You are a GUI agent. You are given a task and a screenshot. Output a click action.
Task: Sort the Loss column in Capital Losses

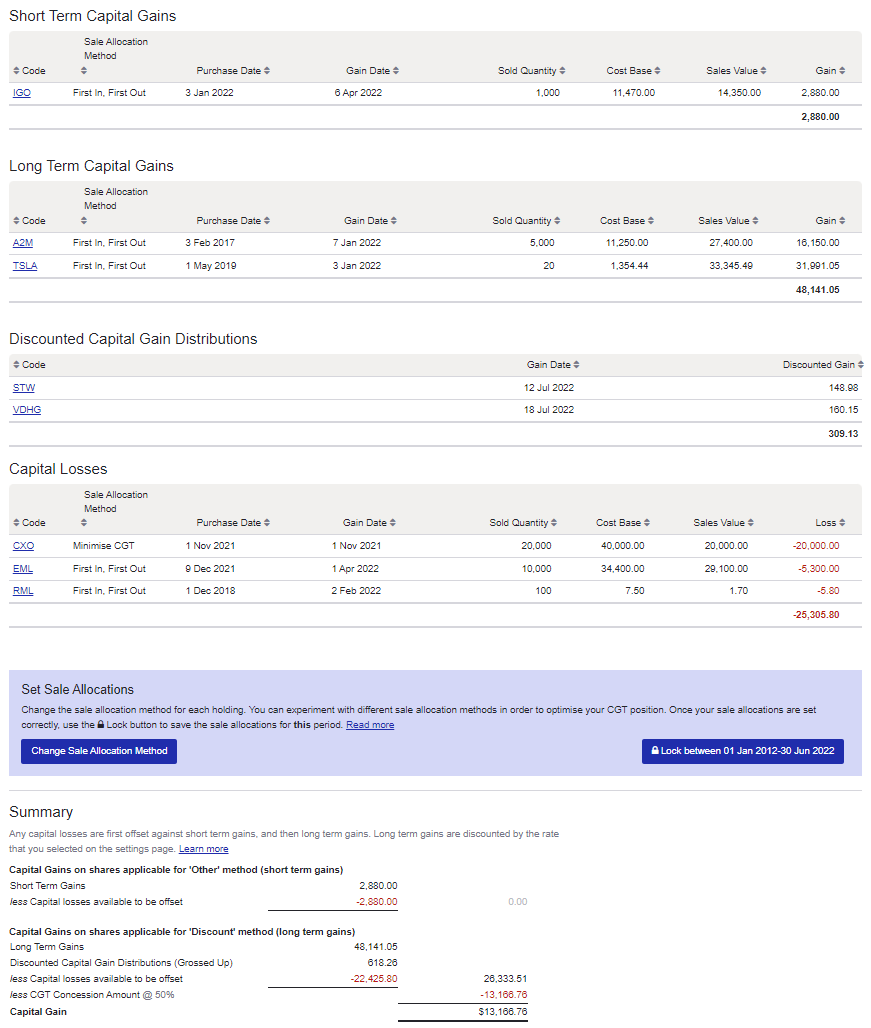(830, 522)
